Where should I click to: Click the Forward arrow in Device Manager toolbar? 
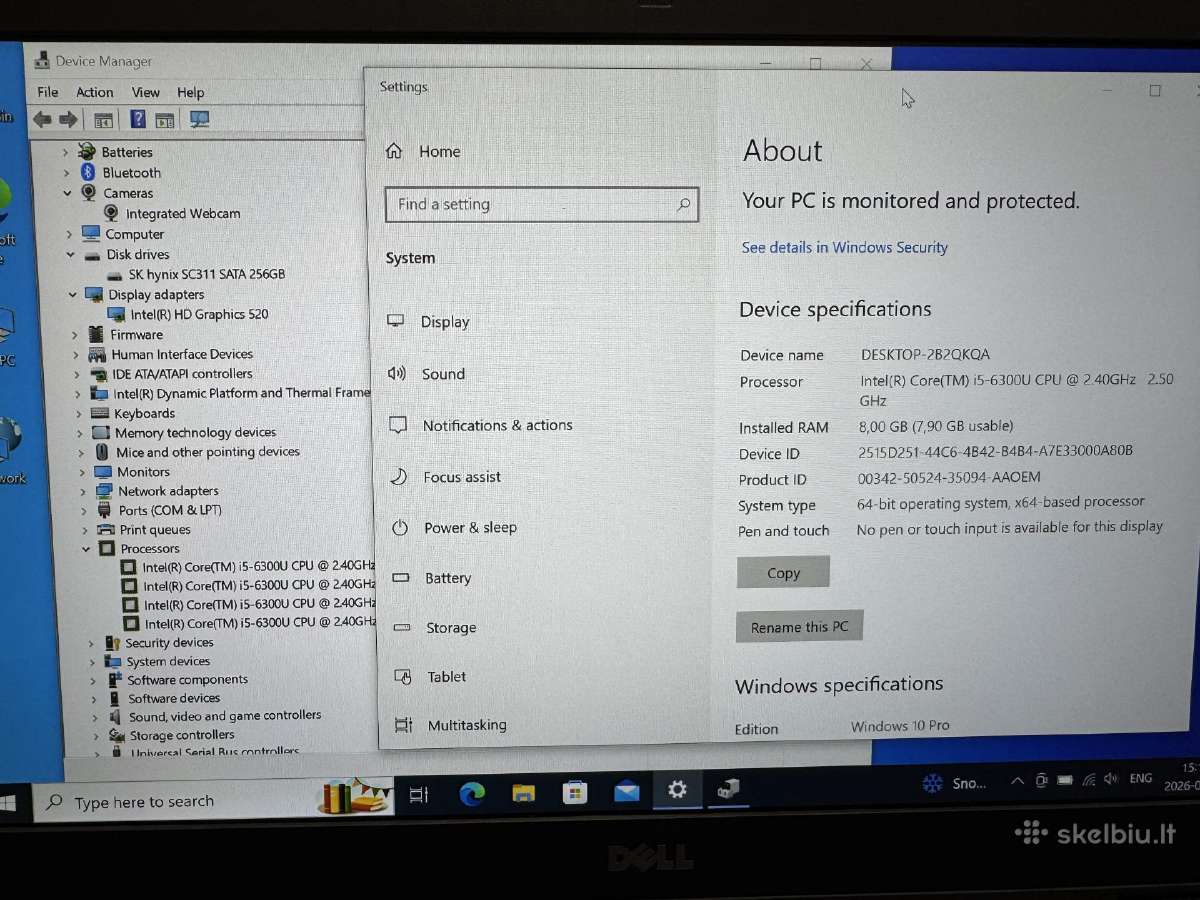pyautogui.click(x=68, y=120)
